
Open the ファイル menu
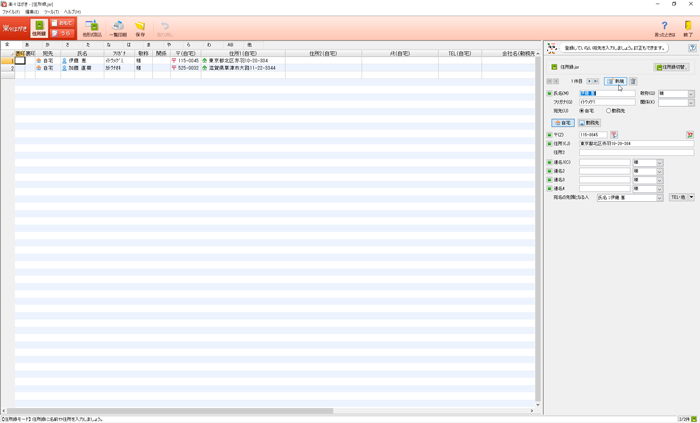coord(11,12)
